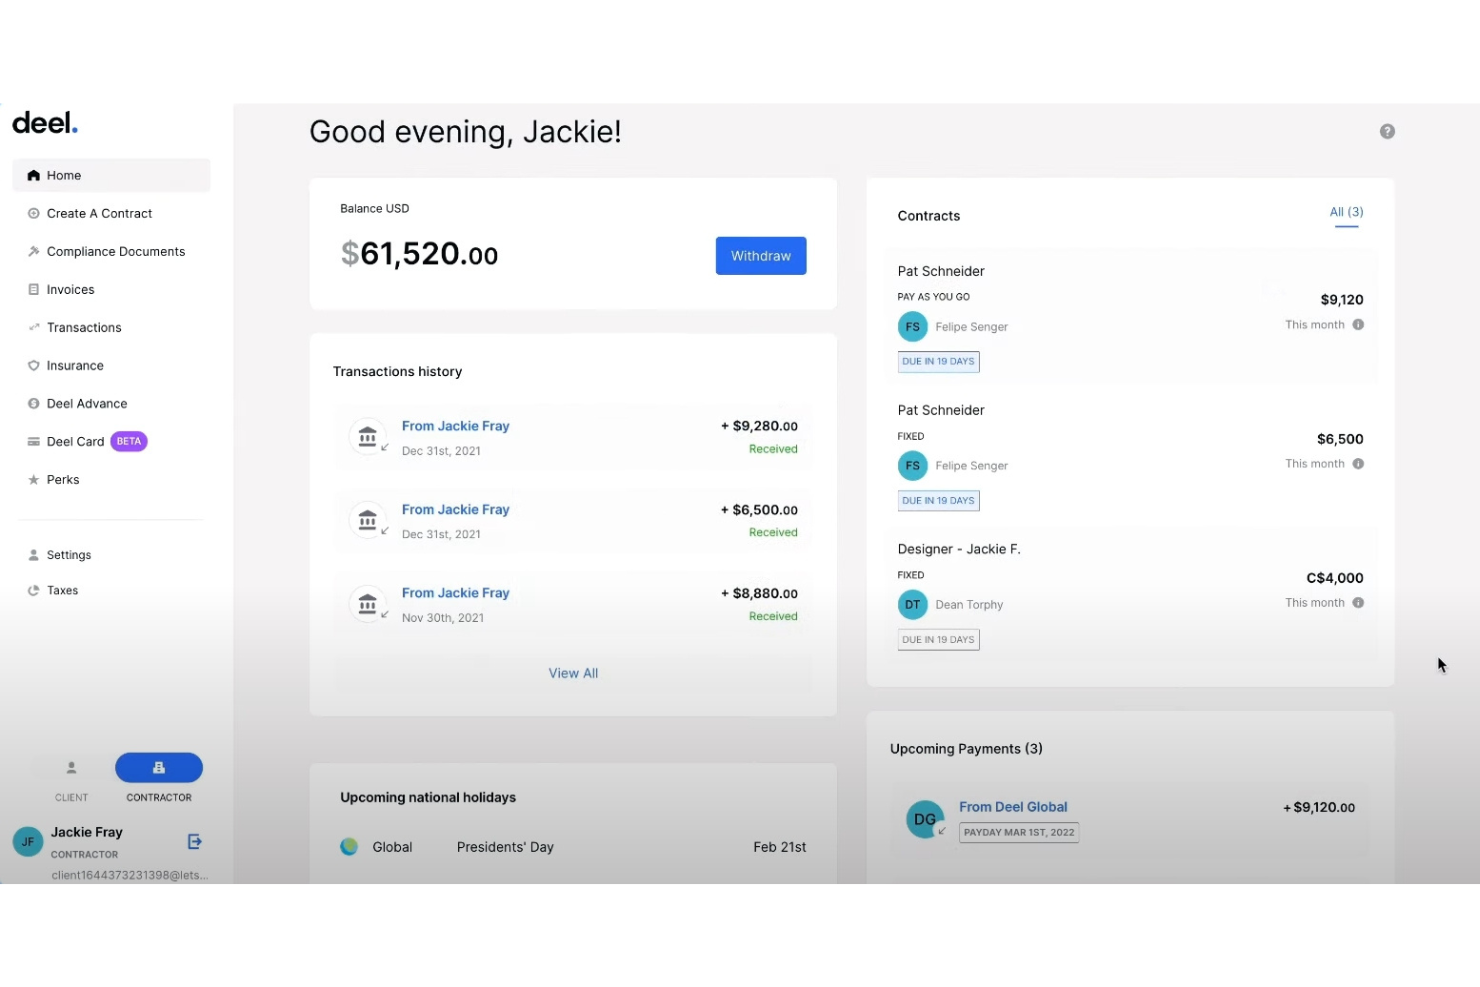
Task: Go to Home in sidebar
Action: coord(111,175)
